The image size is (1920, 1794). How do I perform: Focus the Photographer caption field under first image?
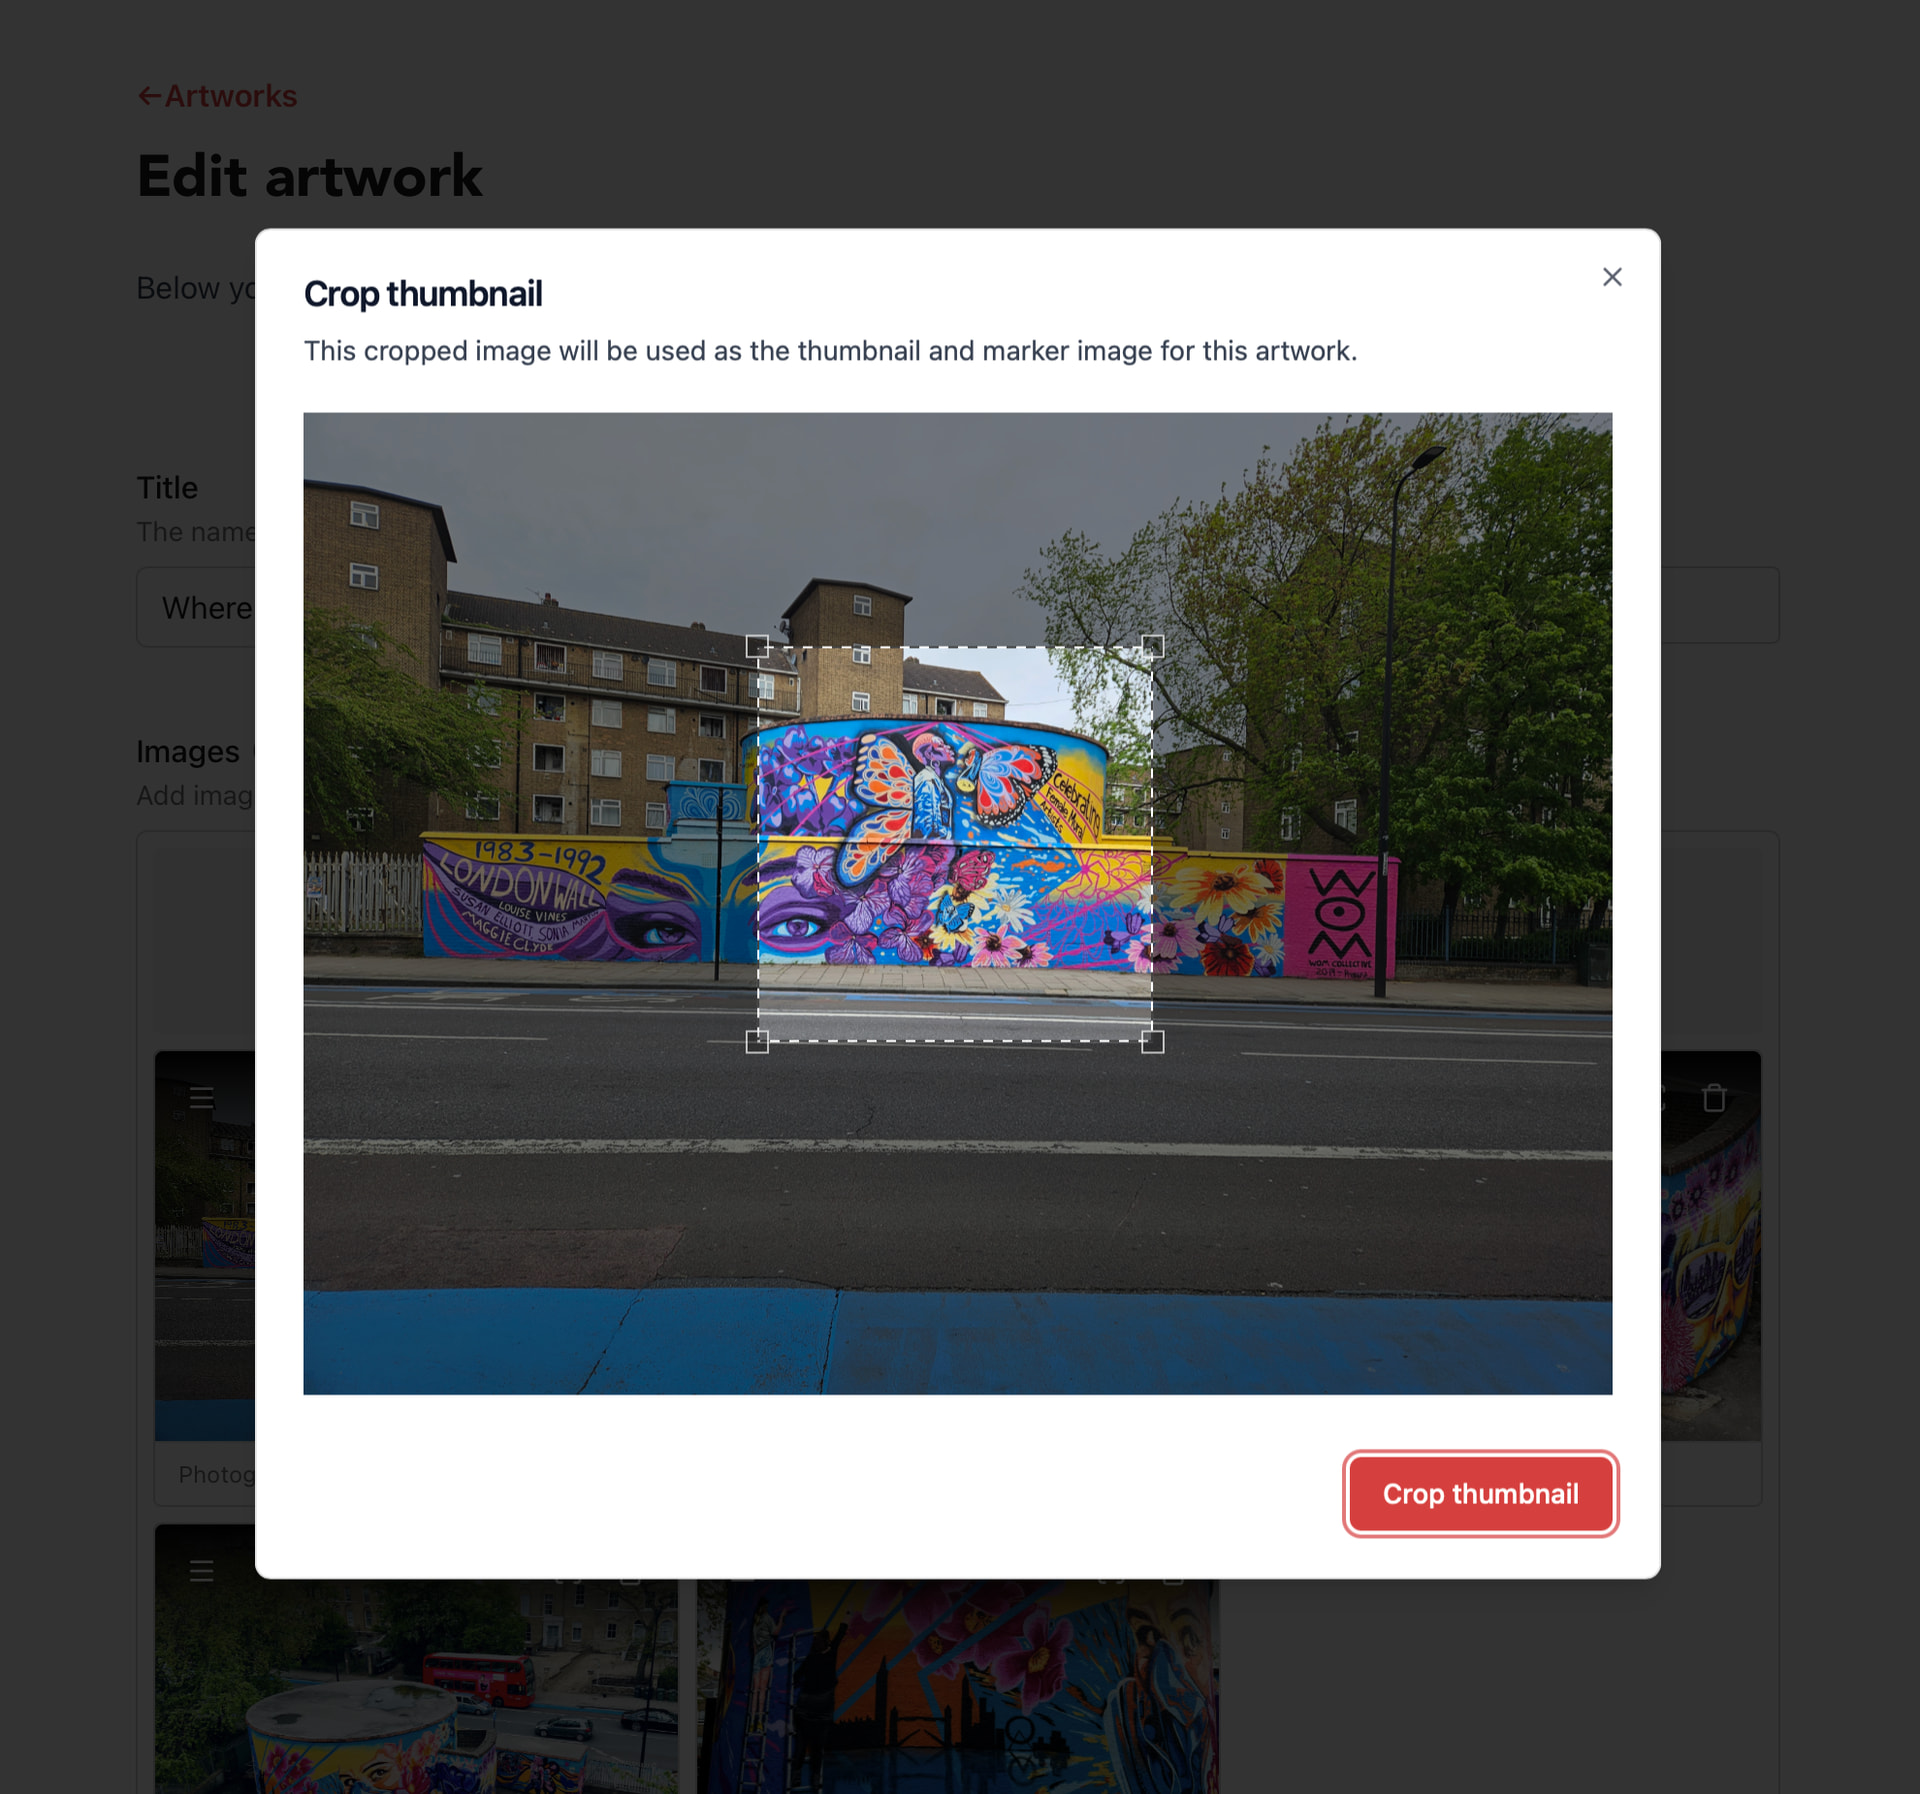click(205, 1474)
